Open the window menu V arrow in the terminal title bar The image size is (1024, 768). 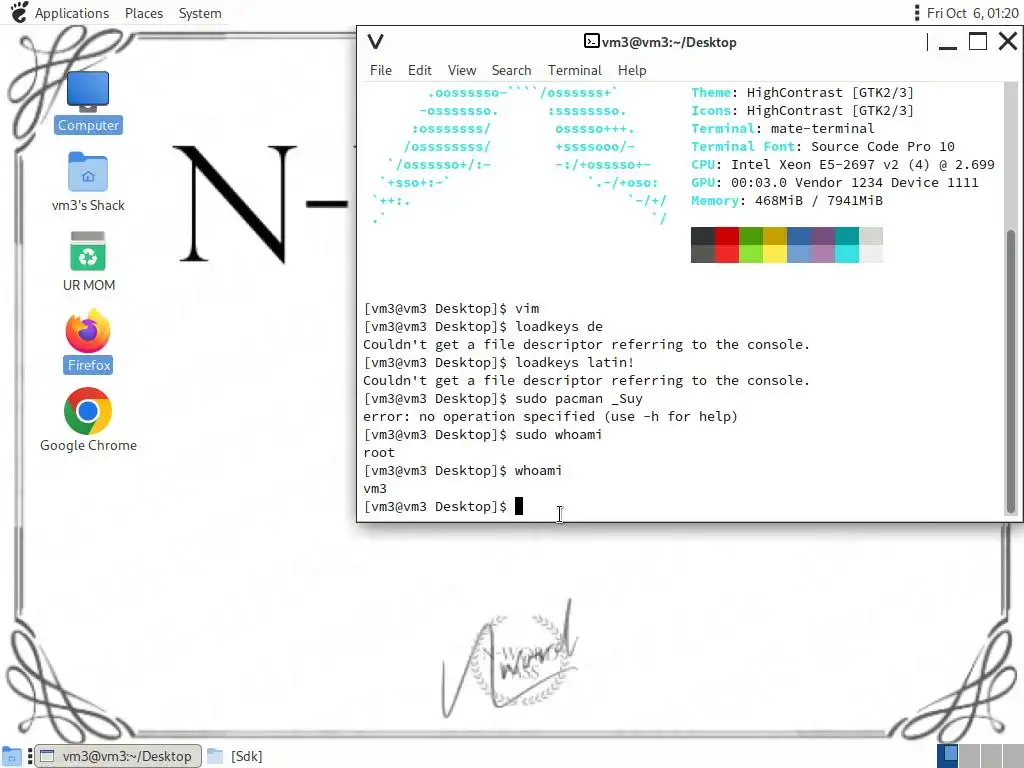point(376,42)
